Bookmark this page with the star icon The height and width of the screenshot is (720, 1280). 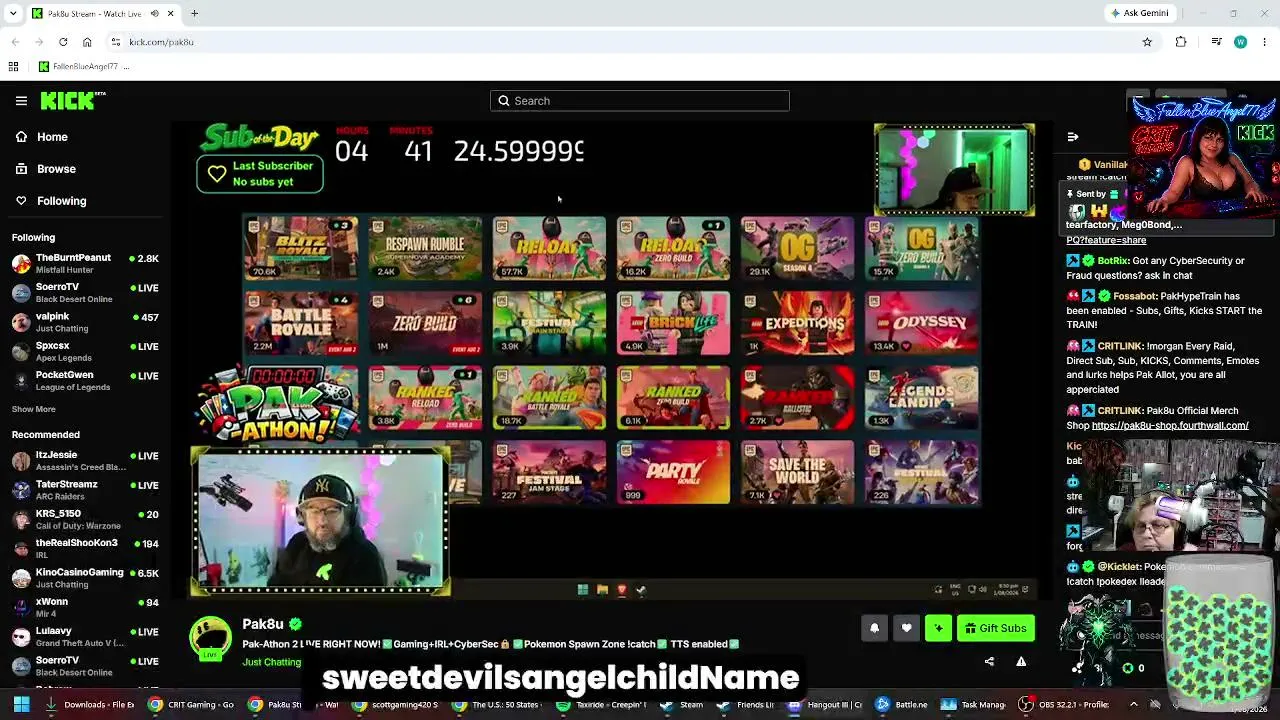(x=1147, y=42)
